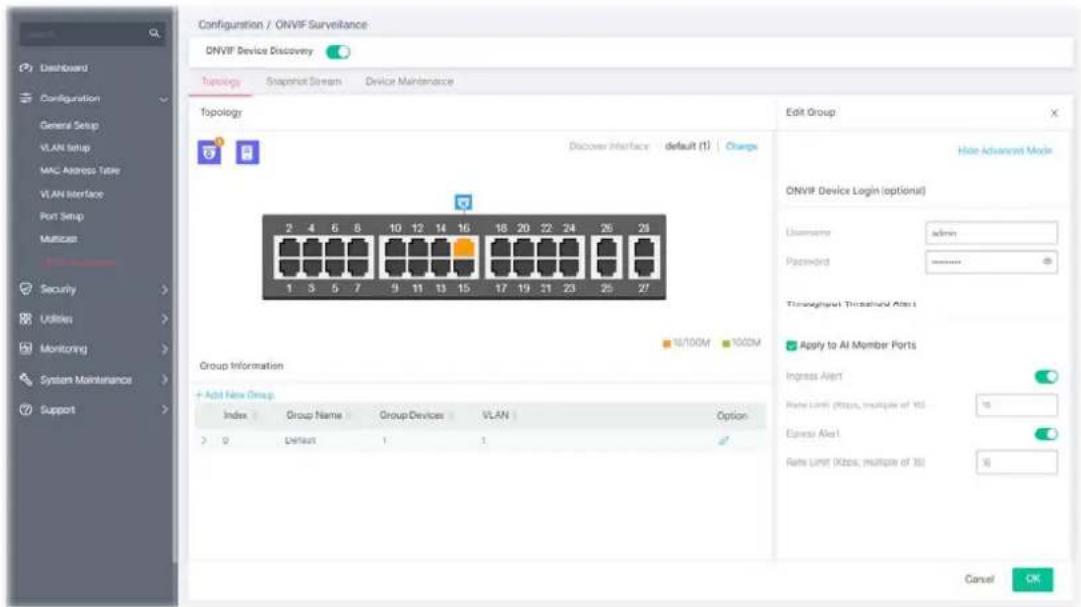Open VLAN Setup in sidebar
This screenshot has width=1081, height=607.
click(x=65, y=148)
